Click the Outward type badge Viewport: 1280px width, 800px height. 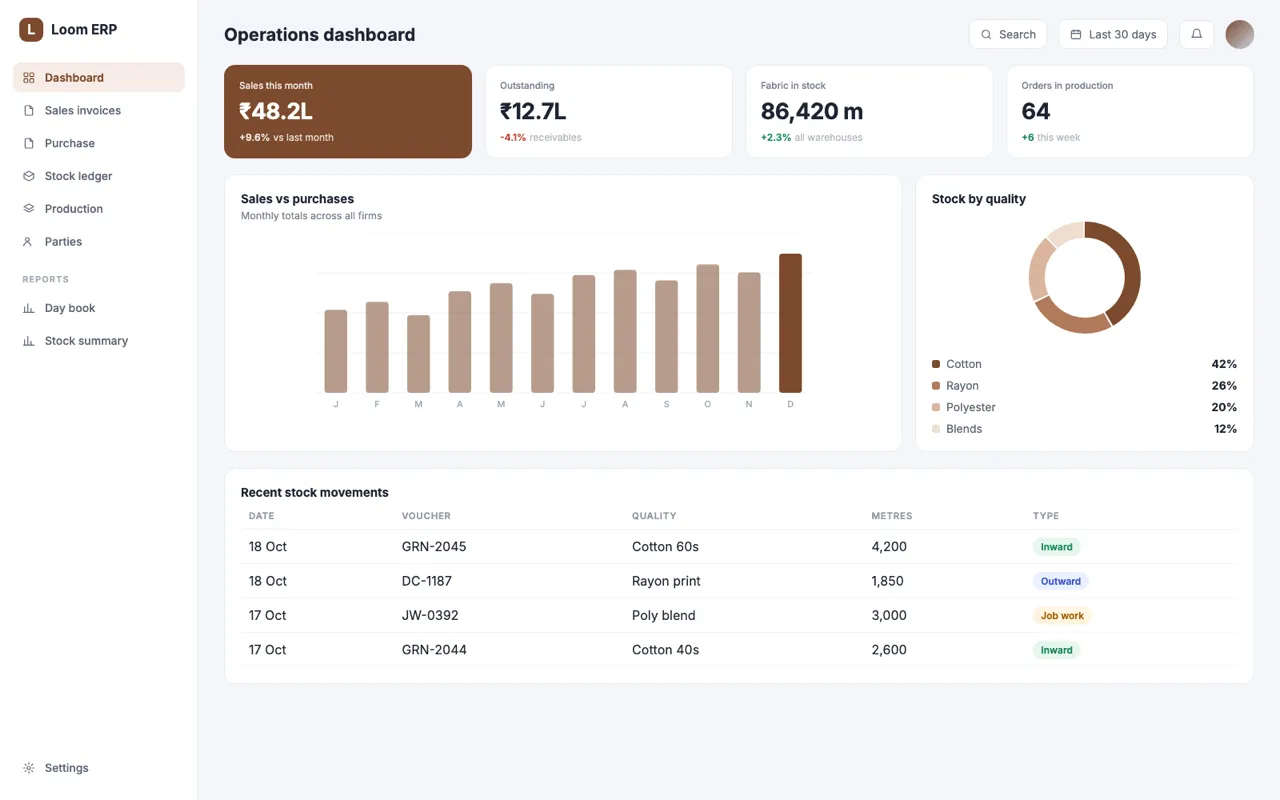[x=1061, y=581]
